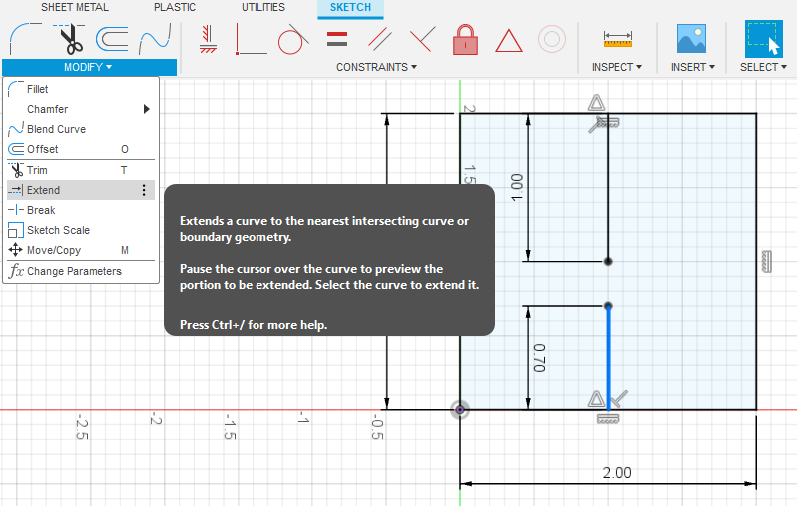
Task: Click the Fix/Unfix red lock icon
Action: [x=465, y=40]
